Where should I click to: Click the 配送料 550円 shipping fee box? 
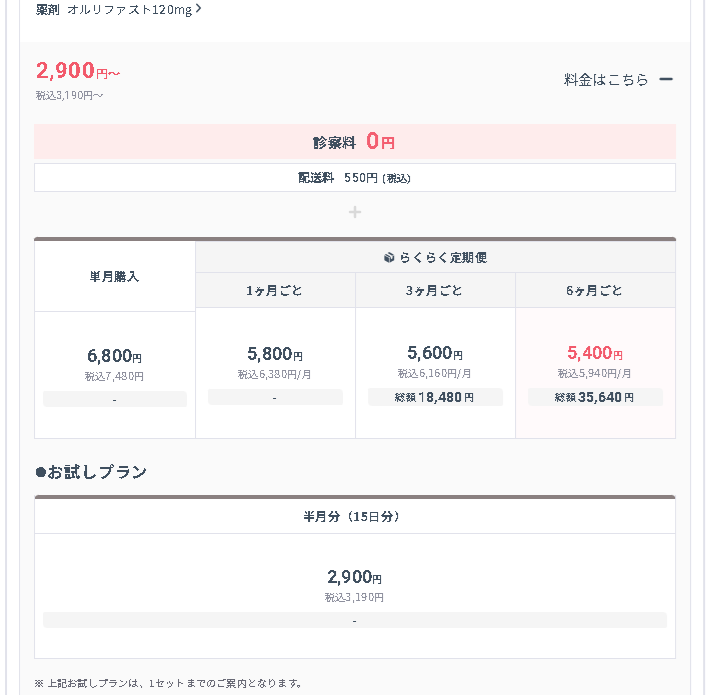click(x=355, y=178)
